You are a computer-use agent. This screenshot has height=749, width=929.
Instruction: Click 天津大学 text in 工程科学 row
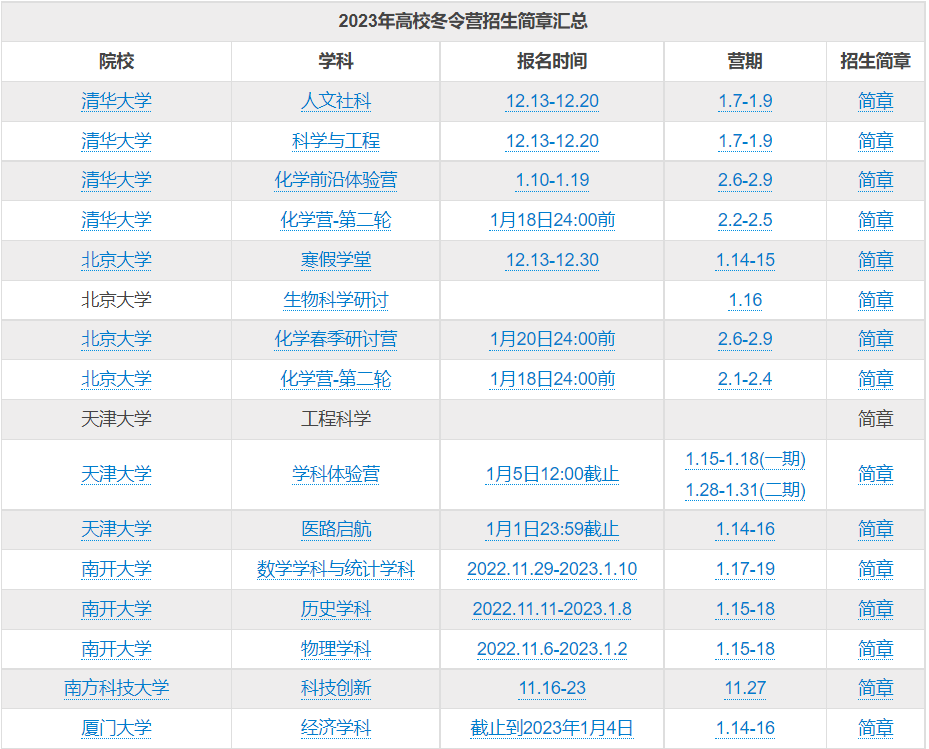[x=116, y=419]
